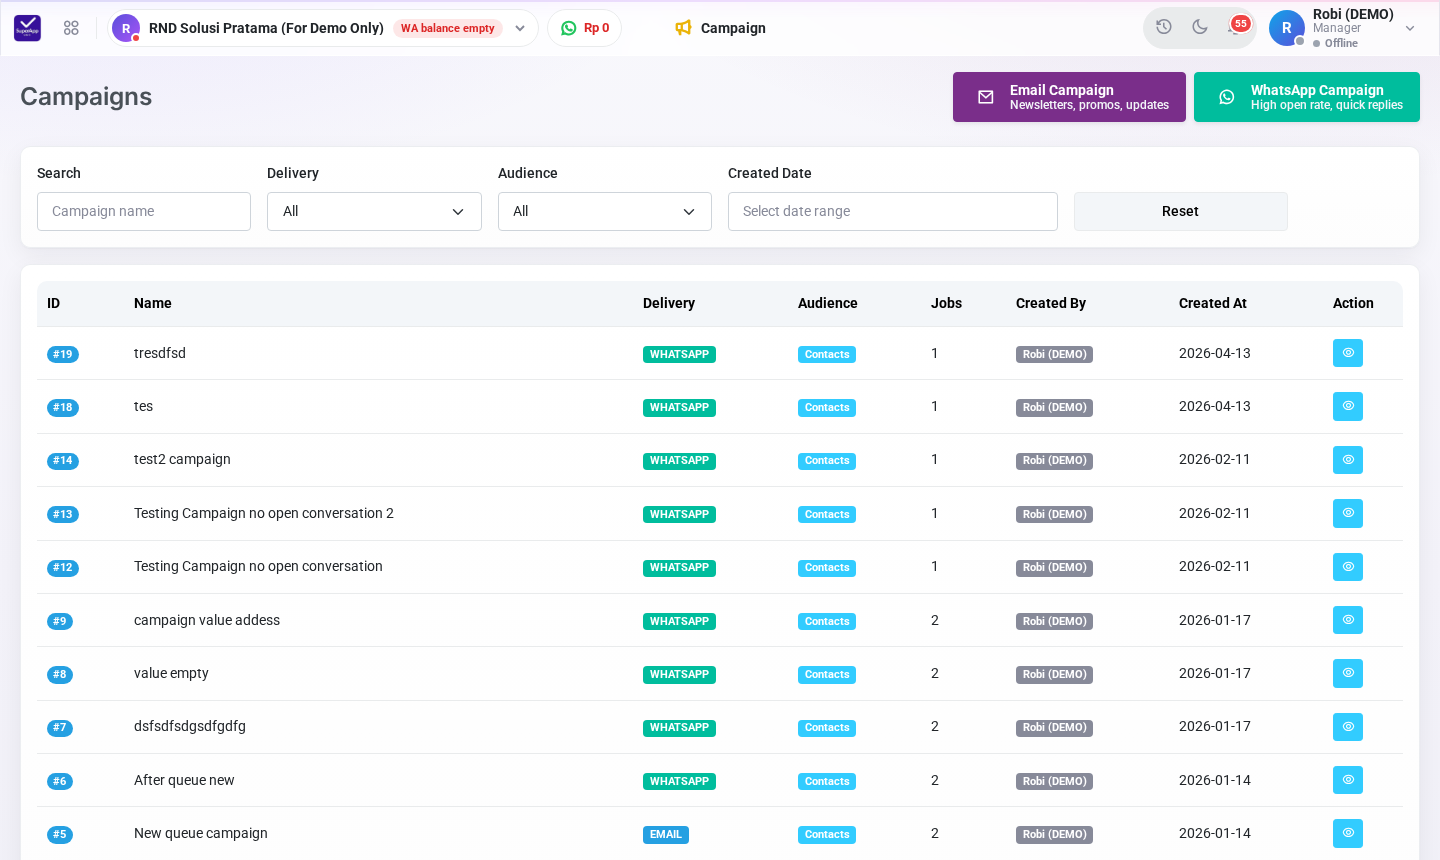Open the apps grid menu icon
The image size is (1440, 860).
pos(71,28)
